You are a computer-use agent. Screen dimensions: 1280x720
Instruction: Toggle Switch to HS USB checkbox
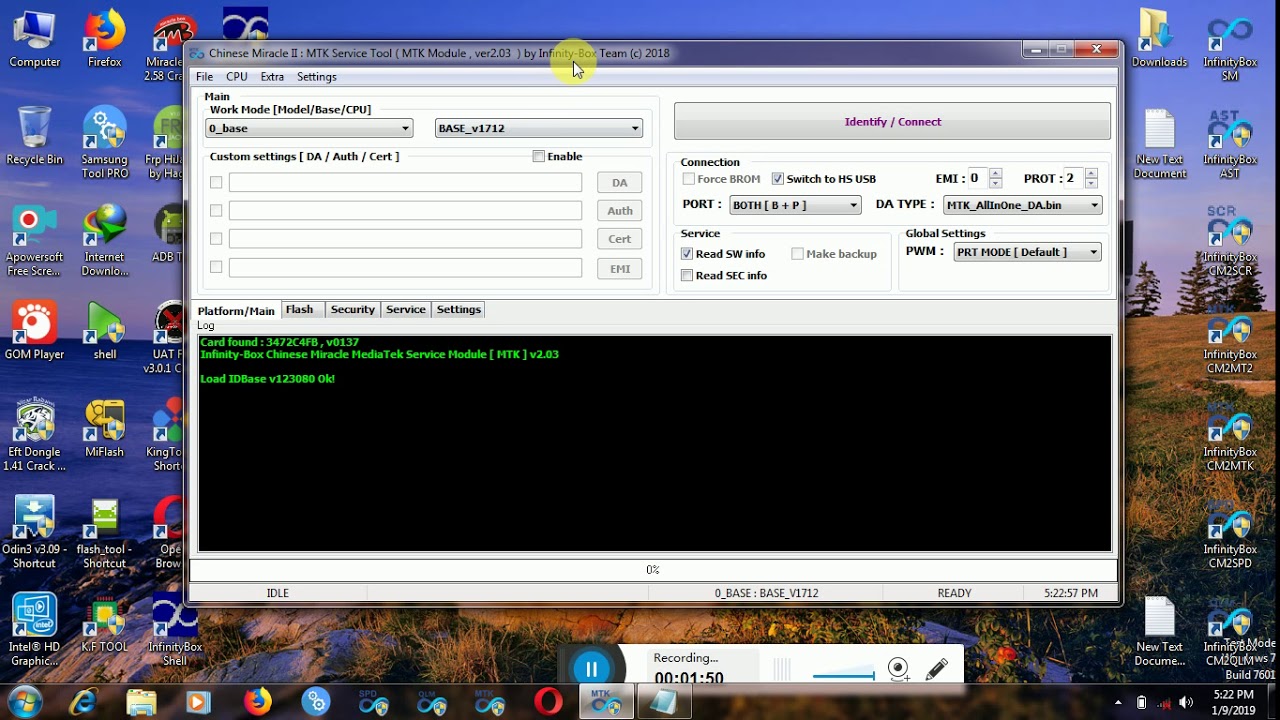778,178
